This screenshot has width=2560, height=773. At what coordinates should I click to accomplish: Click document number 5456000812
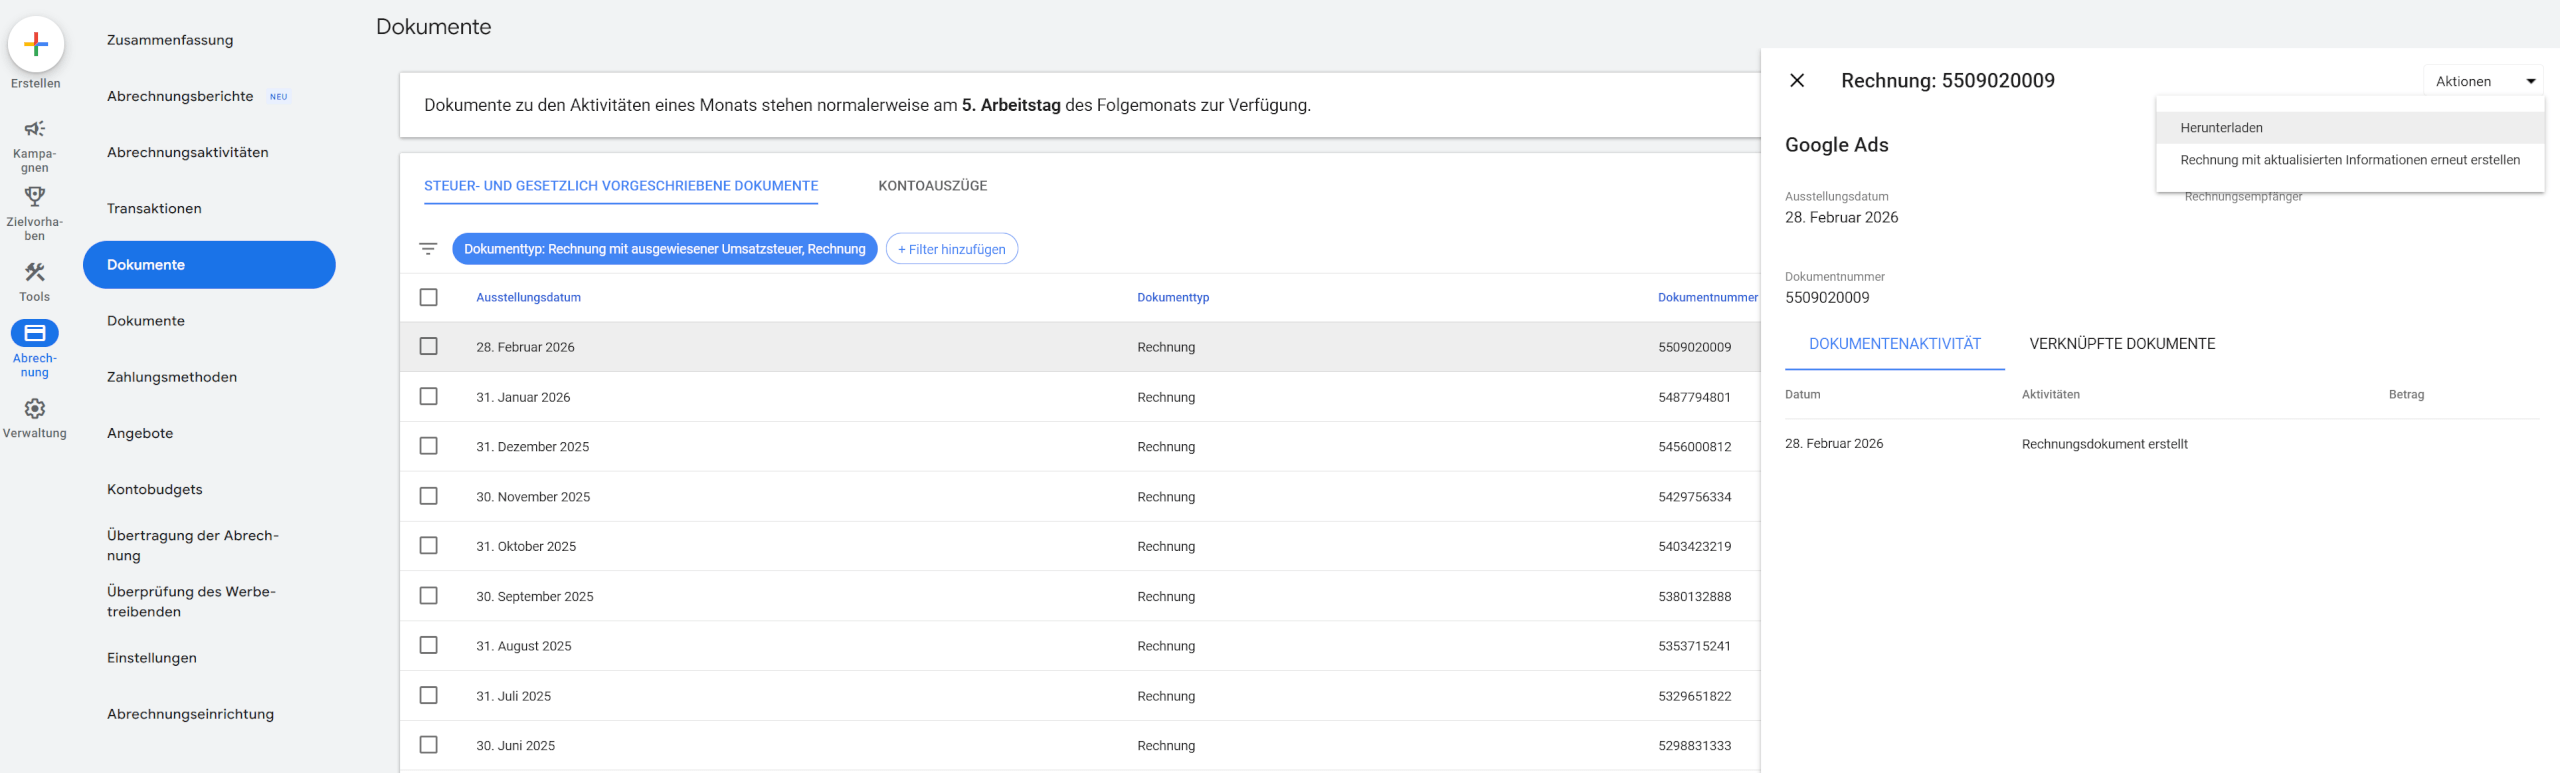coord(1694,447)
